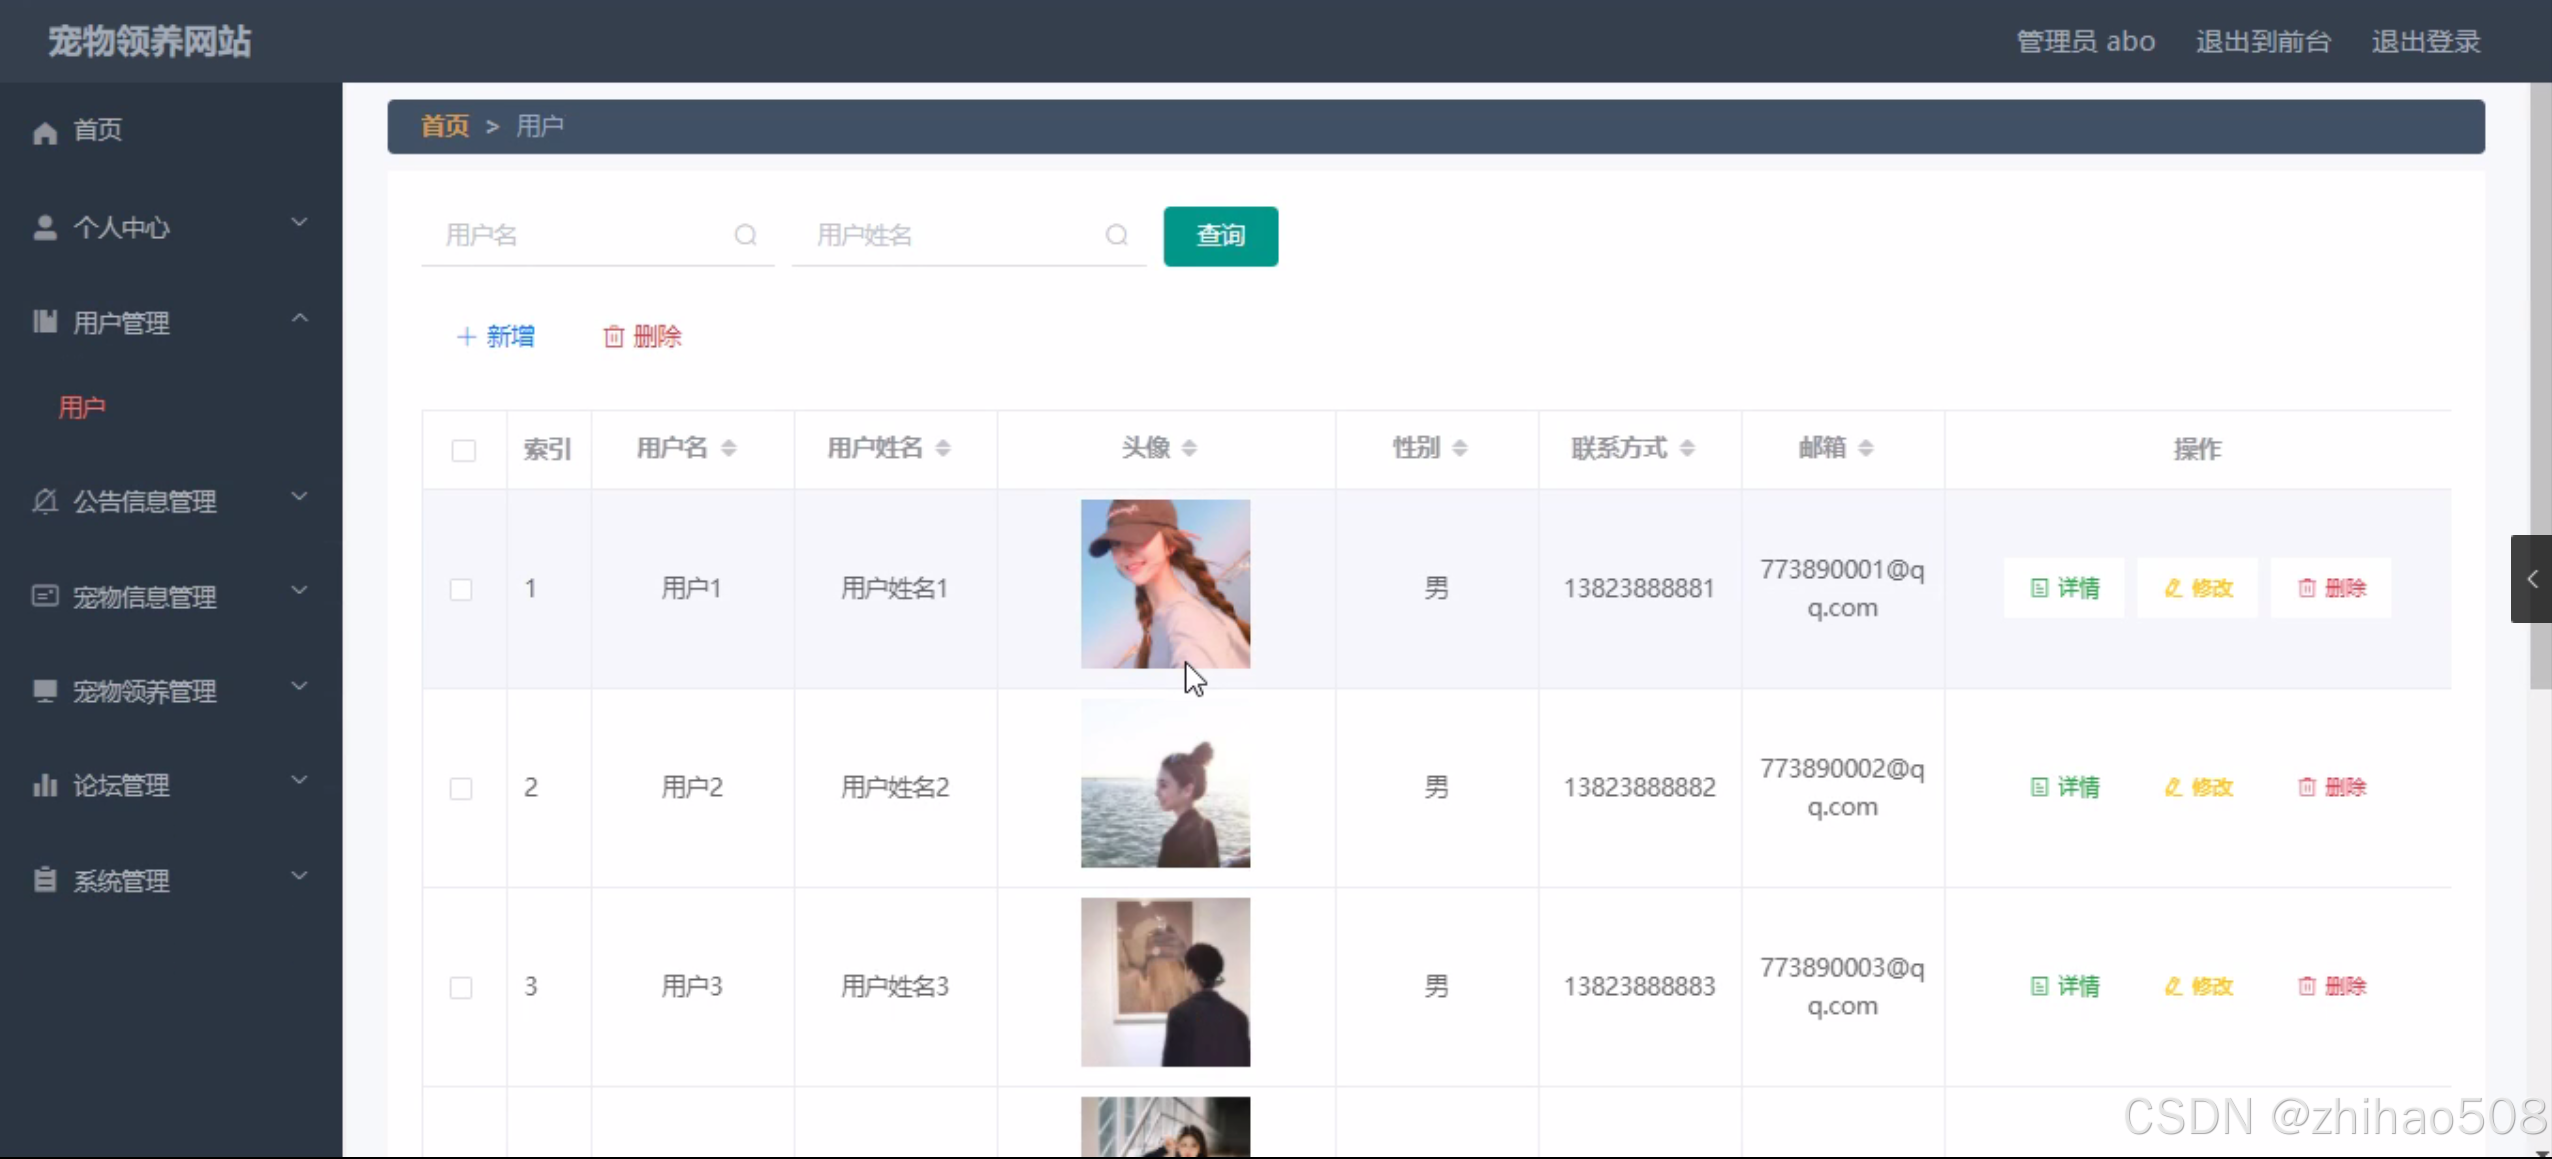The width and height of the screenshot is (2552, 1159).
Task: Click the home icon beside 首页 in sidebar
Action: (x=45, y=132)
